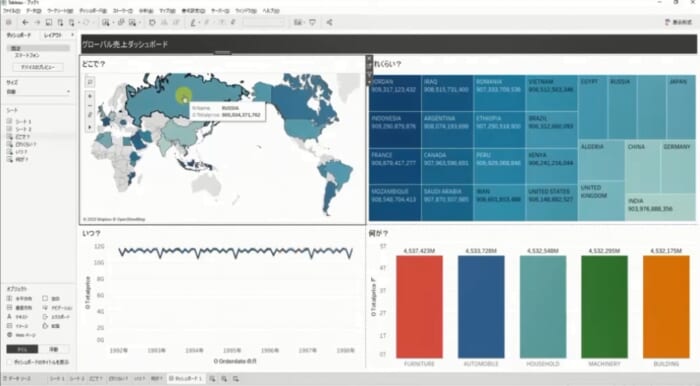Open the fit selector dropdown in toolbar

(x=264, y=22)
